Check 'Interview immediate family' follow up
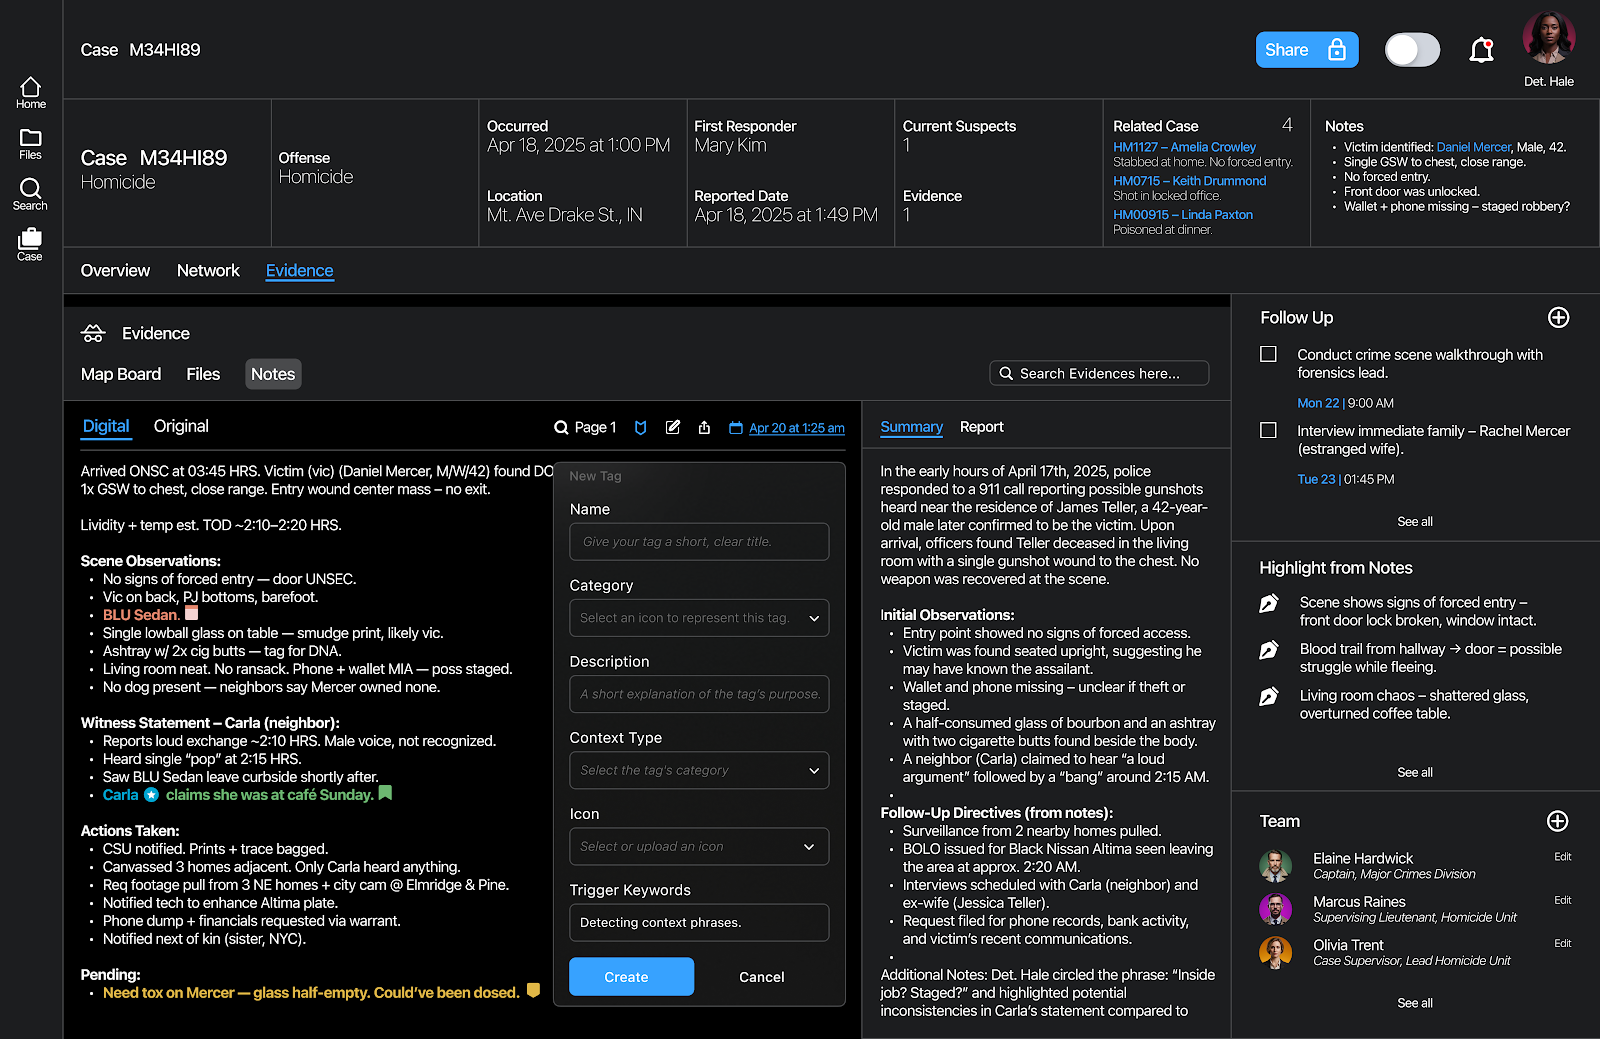Image resolution: width=1600 pixels, height=1039 pixels. point(1268,430)
